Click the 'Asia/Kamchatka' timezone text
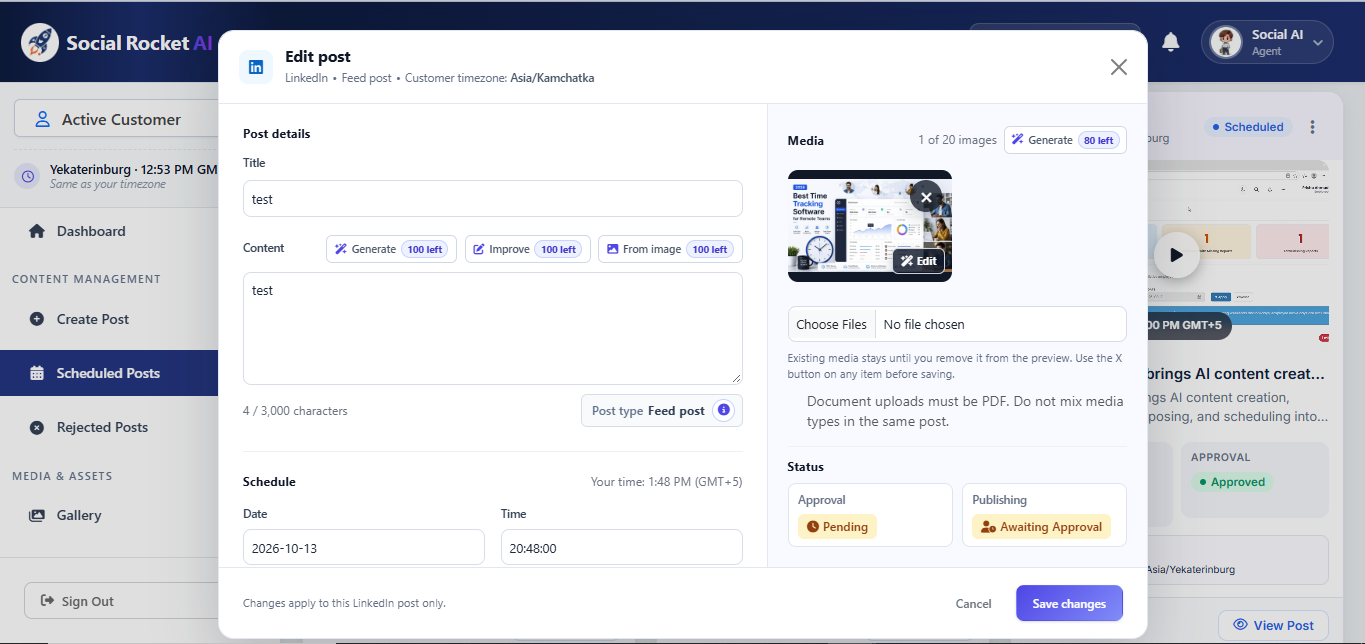 point(552,77)
